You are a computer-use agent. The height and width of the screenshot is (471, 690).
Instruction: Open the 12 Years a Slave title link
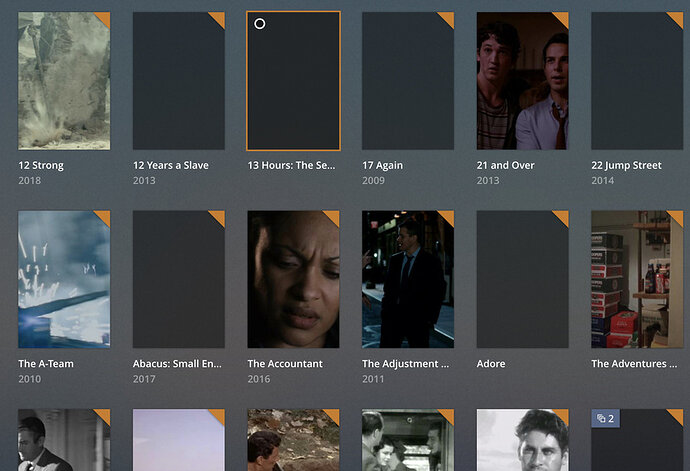171,166
